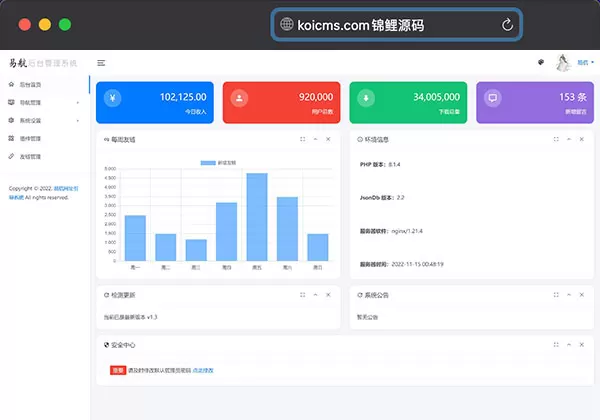The image size is (600, 420).
Task: Click the plugin grid icon in sidebar
Action: (x=11, y=138)
